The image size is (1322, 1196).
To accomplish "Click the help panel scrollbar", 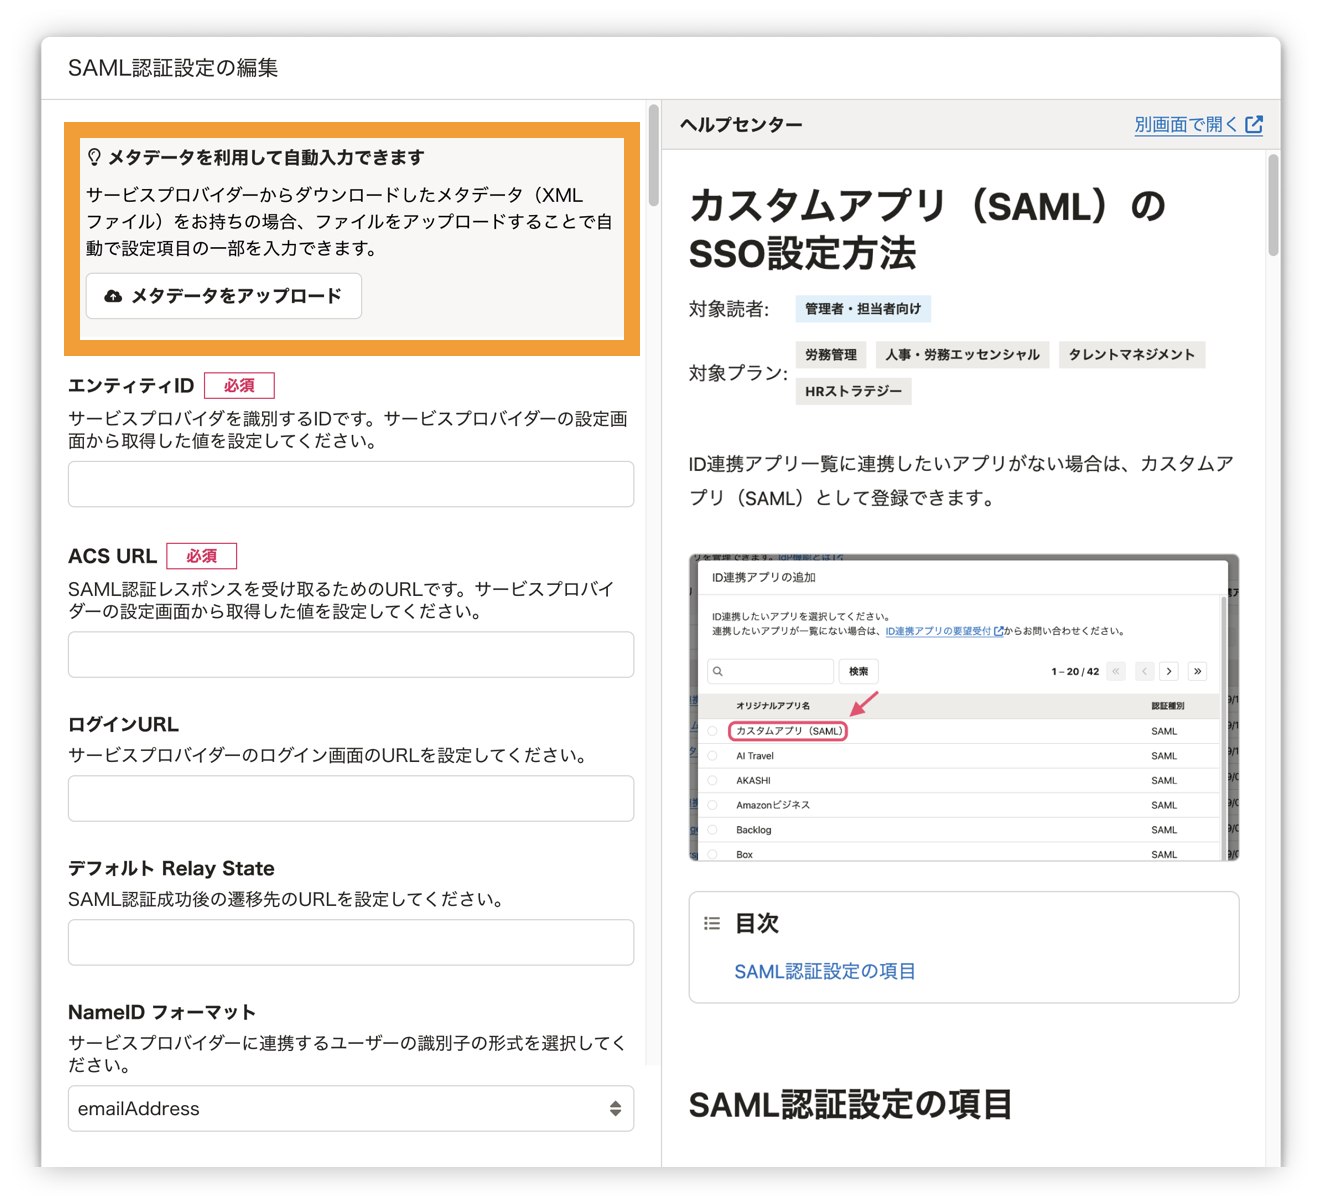I will coord(1272,200).
